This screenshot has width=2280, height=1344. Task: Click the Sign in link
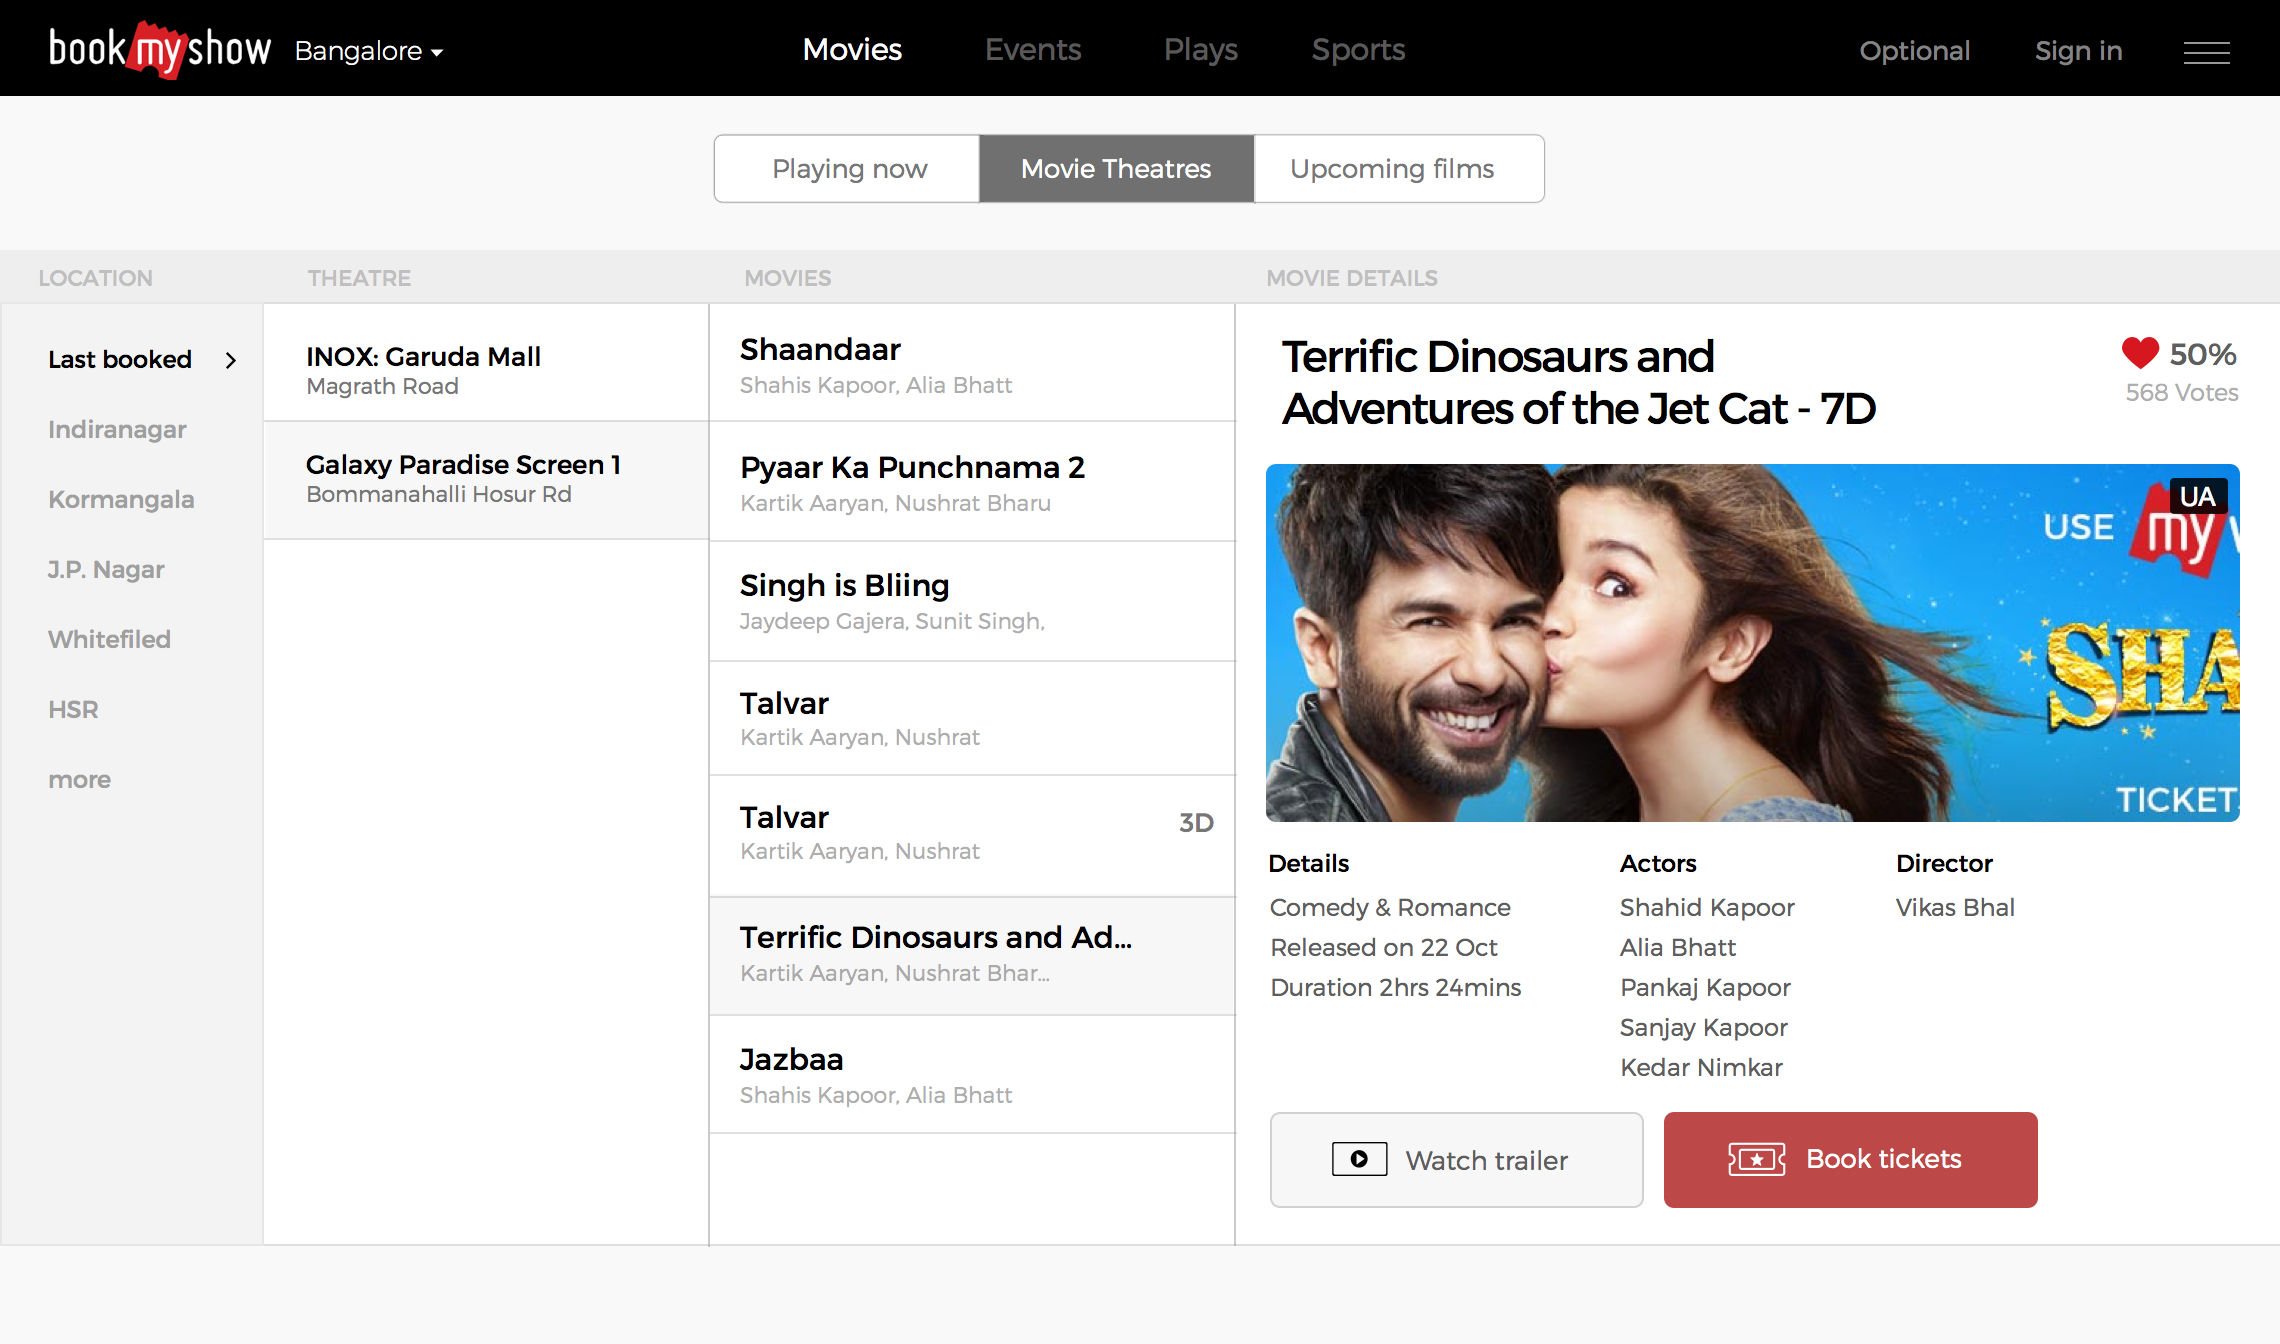coord(2078,51)
